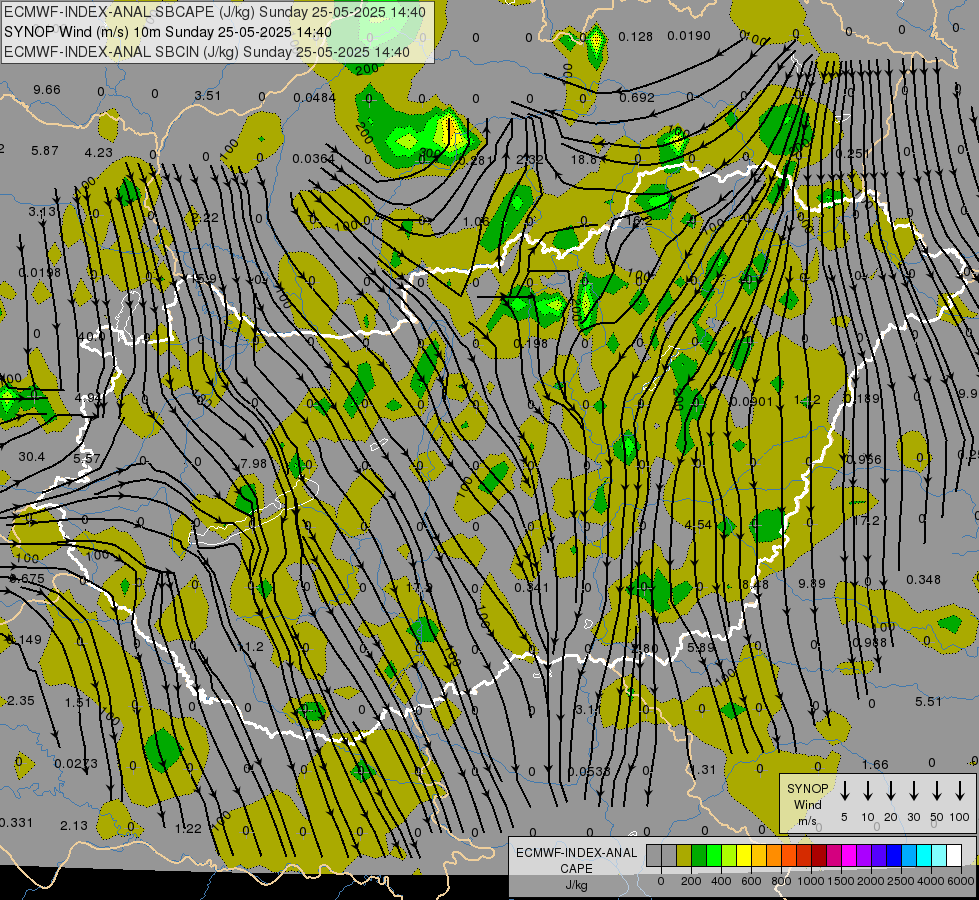
Task: Click the map value 4.94
Action: 87,398
